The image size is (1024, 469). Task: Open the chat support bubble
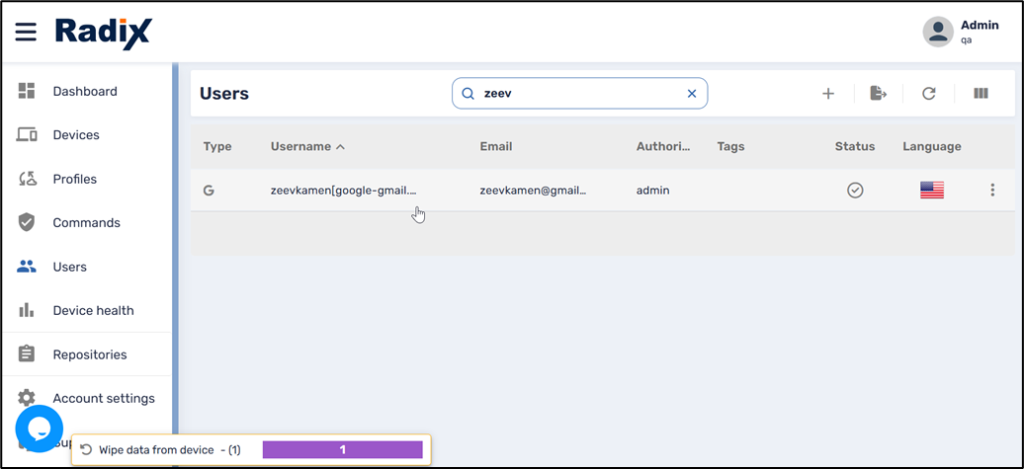(x=39, y=429)
